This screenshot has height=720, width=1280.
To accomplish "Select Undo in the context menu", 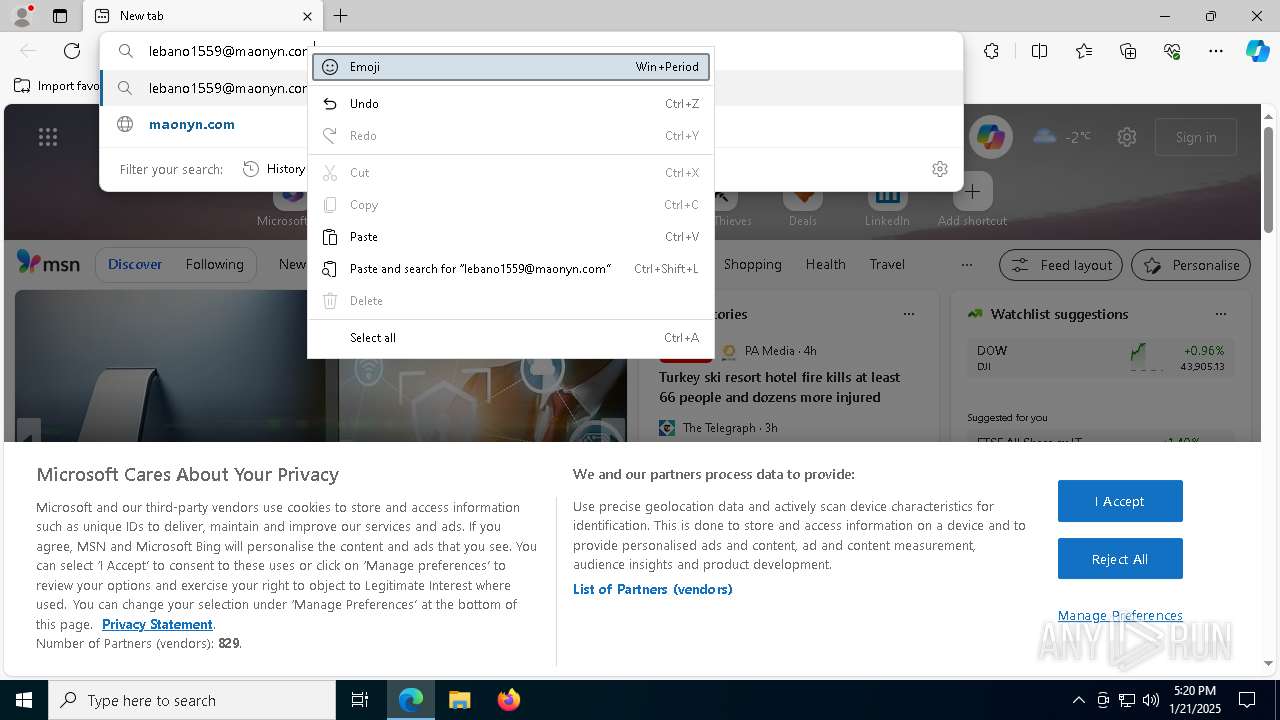I will 511,104.
